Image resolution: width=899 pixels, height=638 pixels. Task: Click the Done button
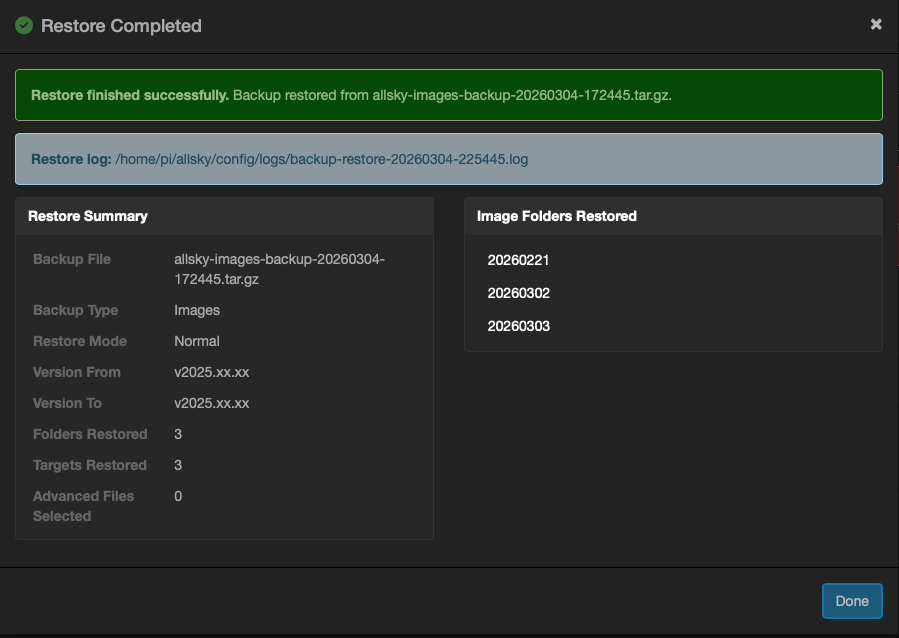coord(851,601)
